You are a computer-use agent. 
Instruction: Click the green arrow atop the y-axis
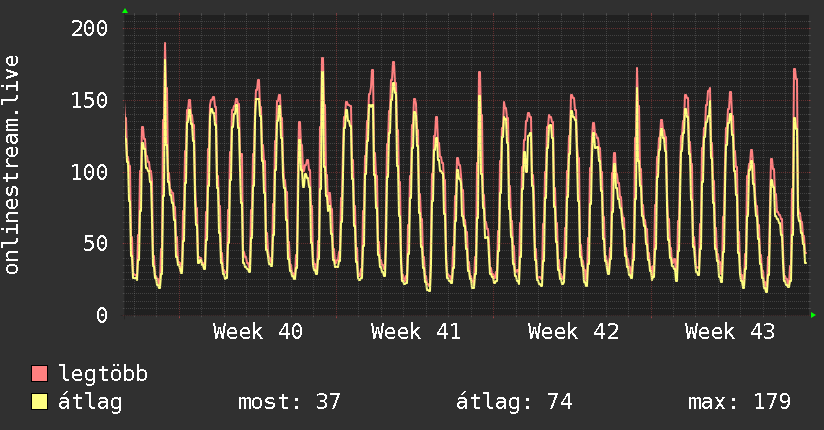coord(125,11)
